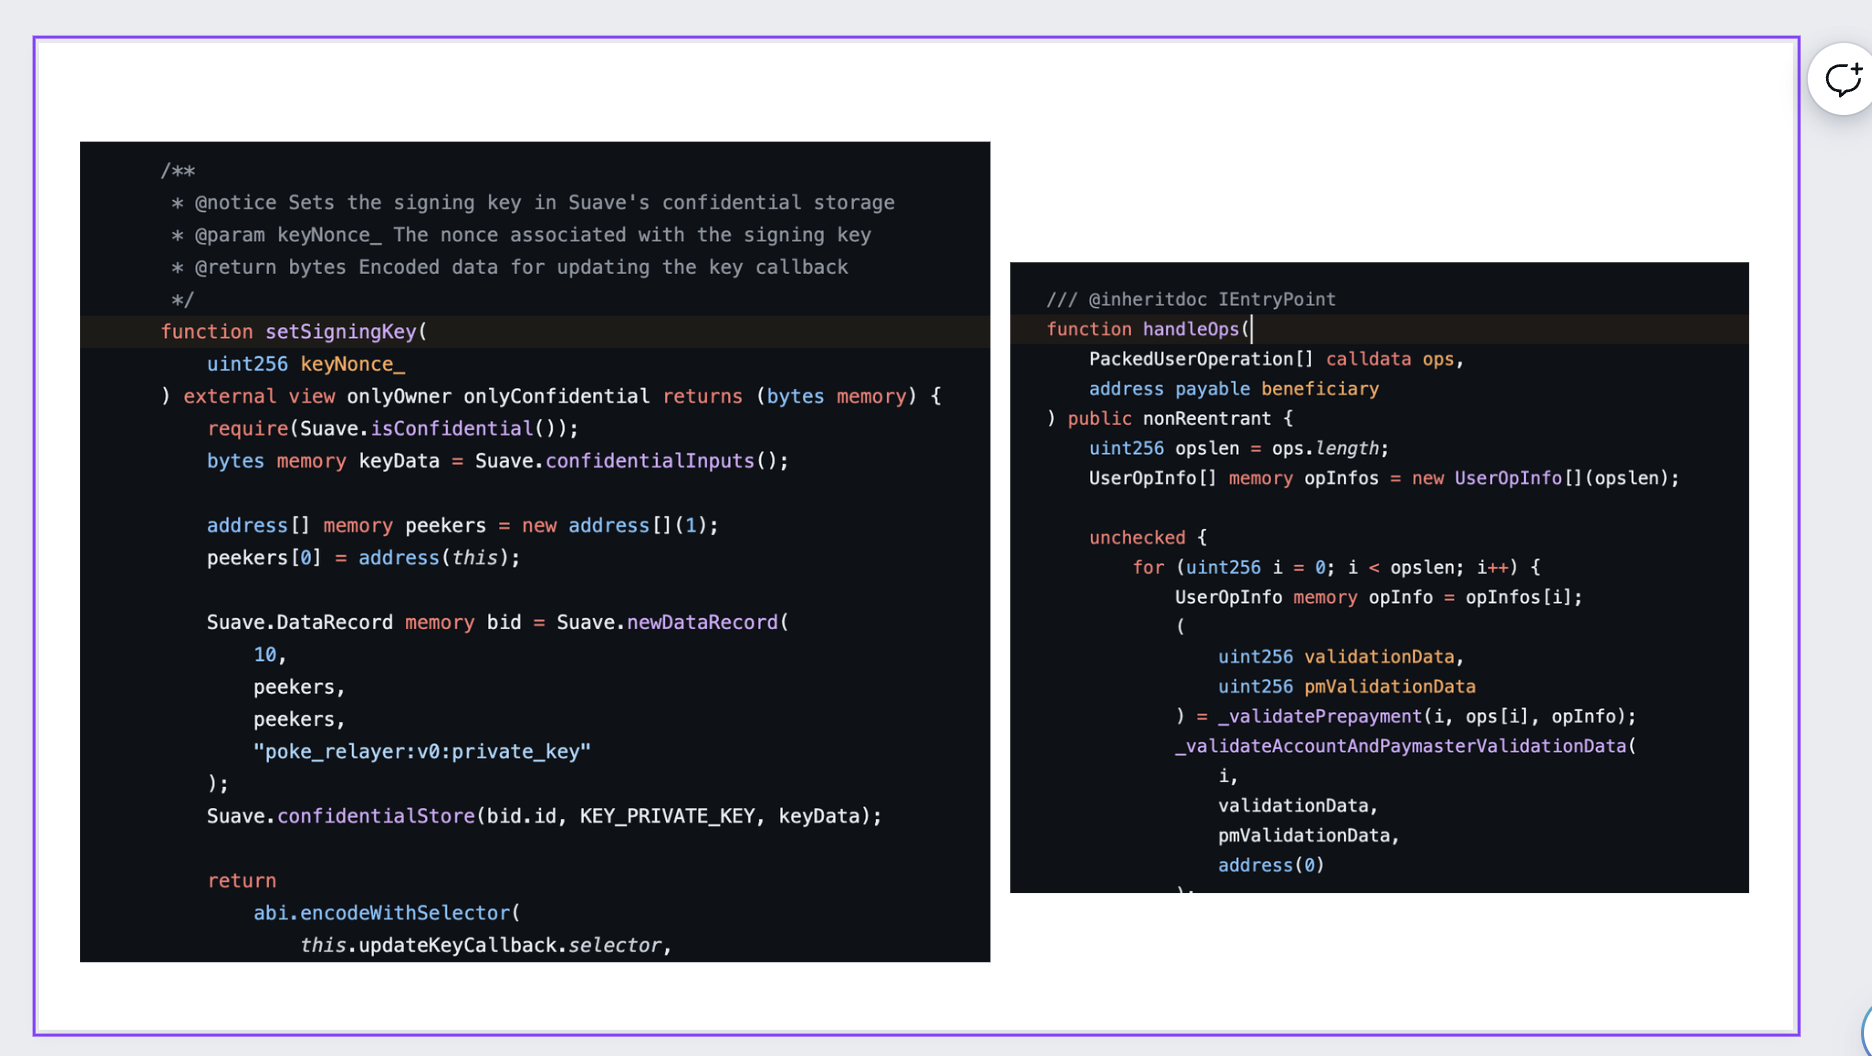Click the 'UserOpInfo memory opInfo = opInfos[i];' line
1872x1056 pixels.
pyautogui.click(x=1379, y=598)
